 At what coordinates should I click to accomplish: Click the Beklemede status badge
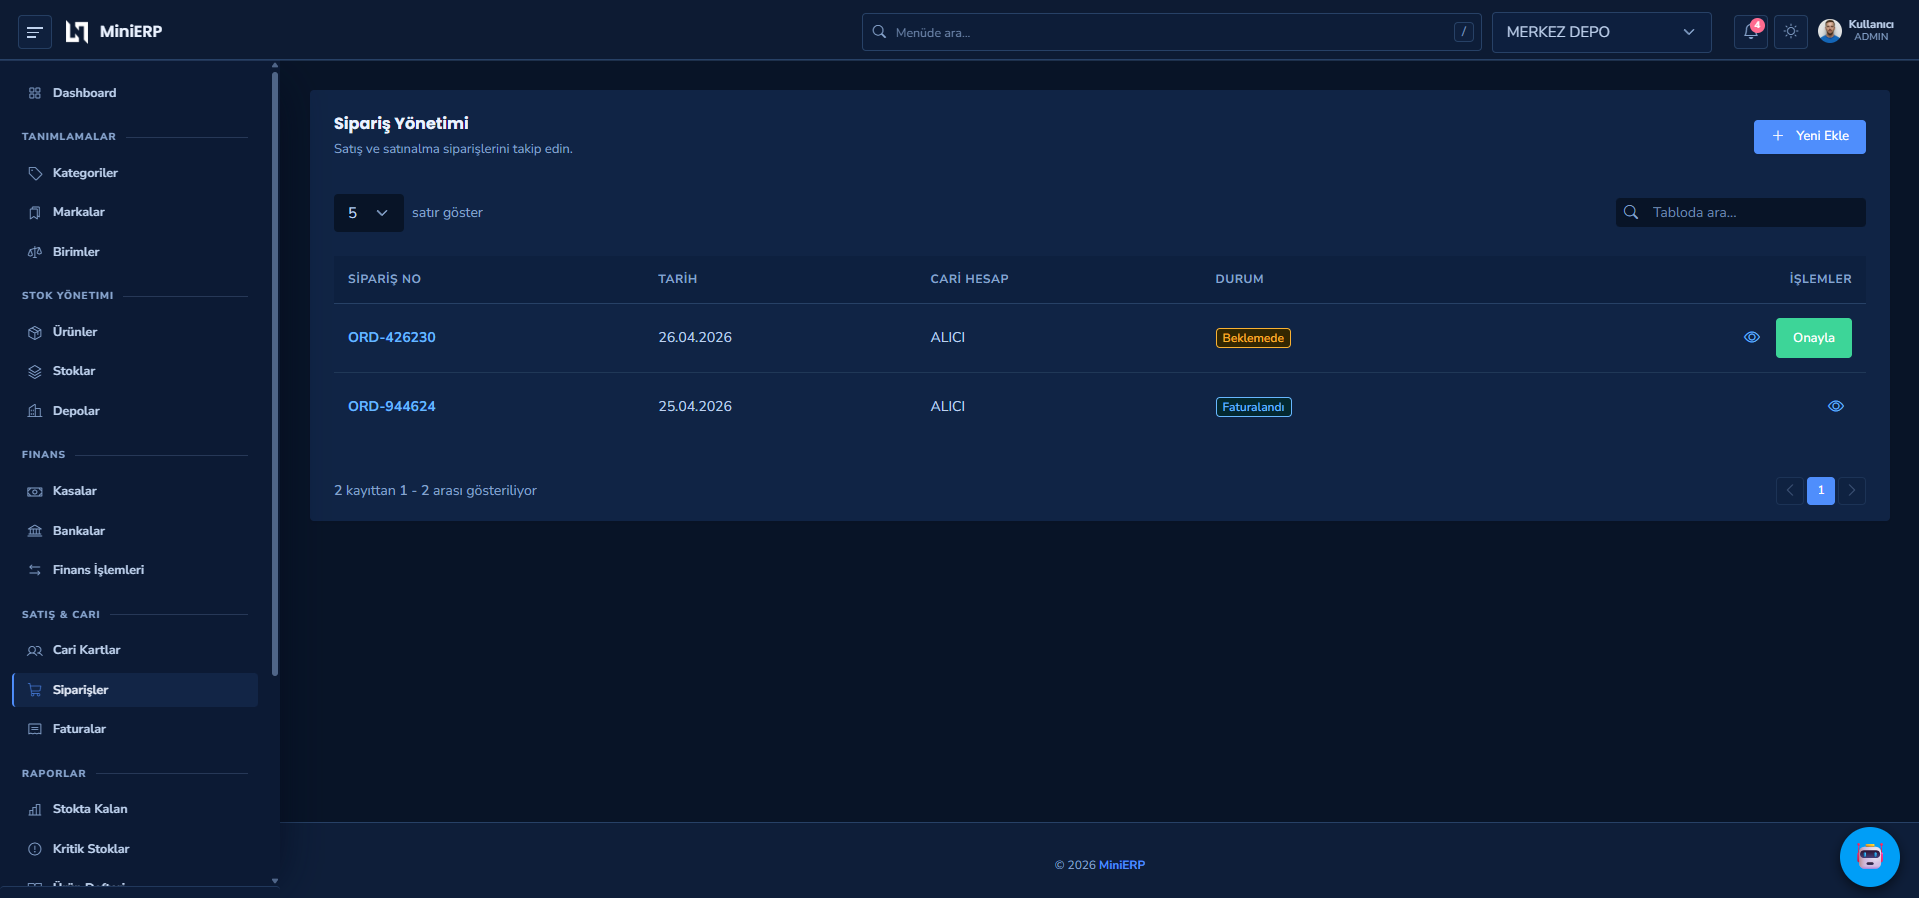click(1253, 338)
